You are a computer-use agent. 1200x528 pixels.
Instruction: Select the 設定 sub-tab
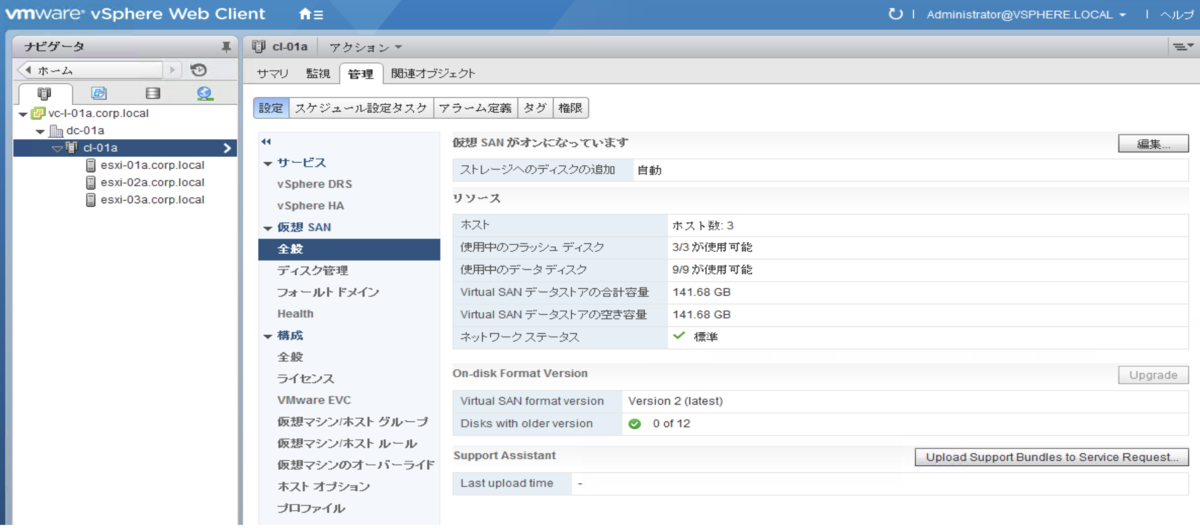coord(271,108)
